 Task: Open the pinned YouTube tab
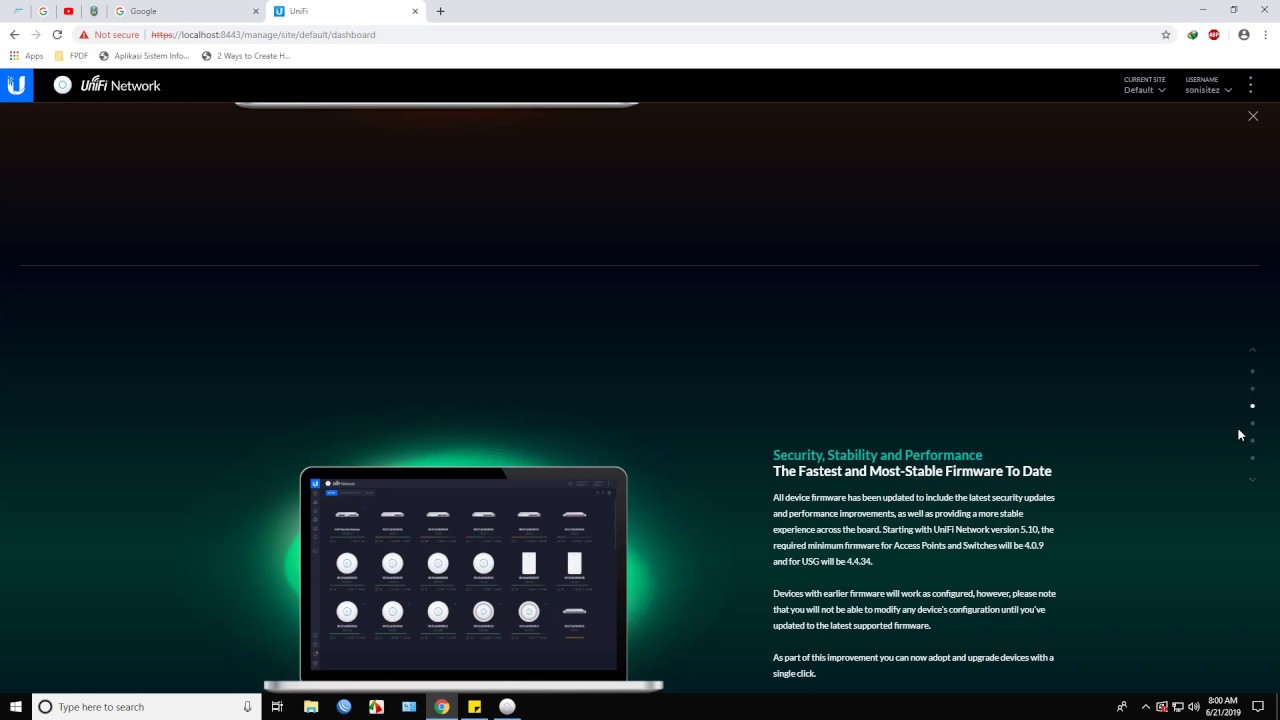68,11
